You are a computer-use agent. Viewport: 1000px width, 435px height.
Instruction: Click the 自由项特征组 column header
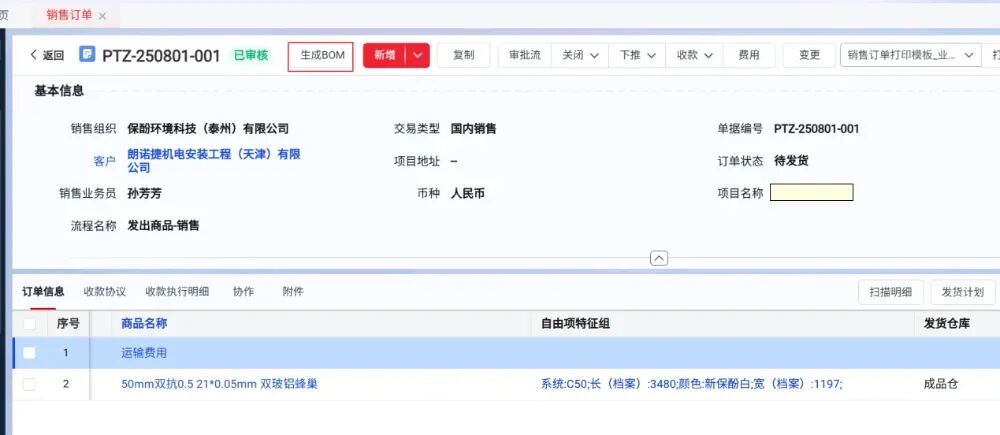[575, 323]
